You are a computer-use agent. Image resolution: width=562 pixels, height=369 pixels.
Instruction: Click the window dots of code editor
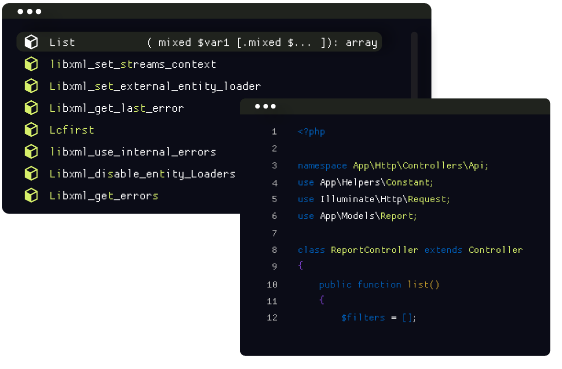(265, 106)
